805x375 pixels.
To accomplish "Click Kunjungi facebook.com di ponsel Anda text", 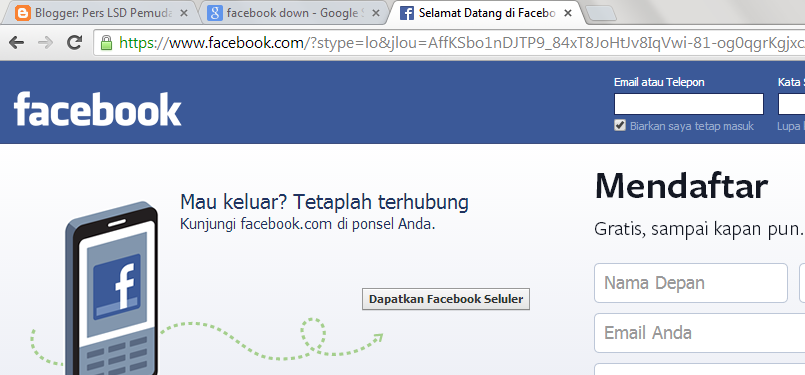I will [308, 224].
